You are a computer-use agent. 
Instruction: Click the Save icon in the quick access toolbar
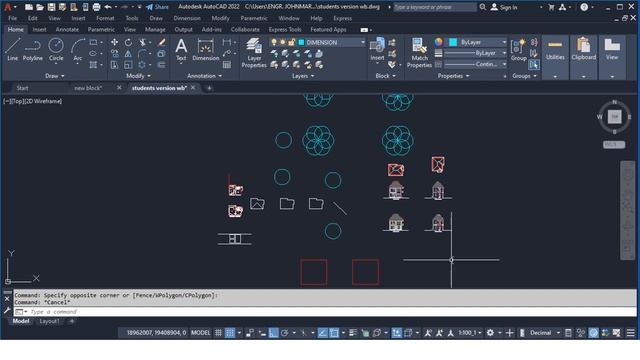pos(51,7)
